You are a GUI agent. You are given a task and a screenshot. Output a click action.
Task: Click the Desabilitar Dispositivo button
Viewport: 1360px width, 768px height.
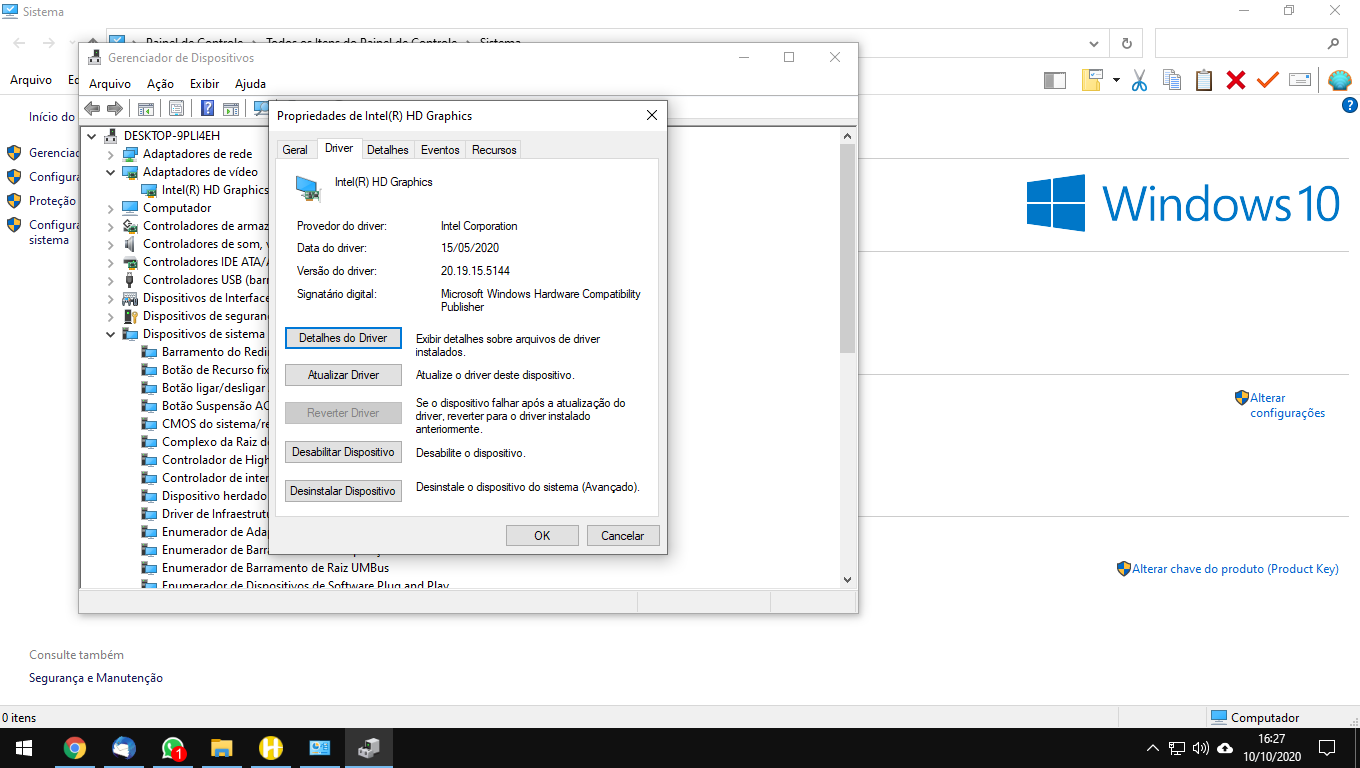pos(343,452)
